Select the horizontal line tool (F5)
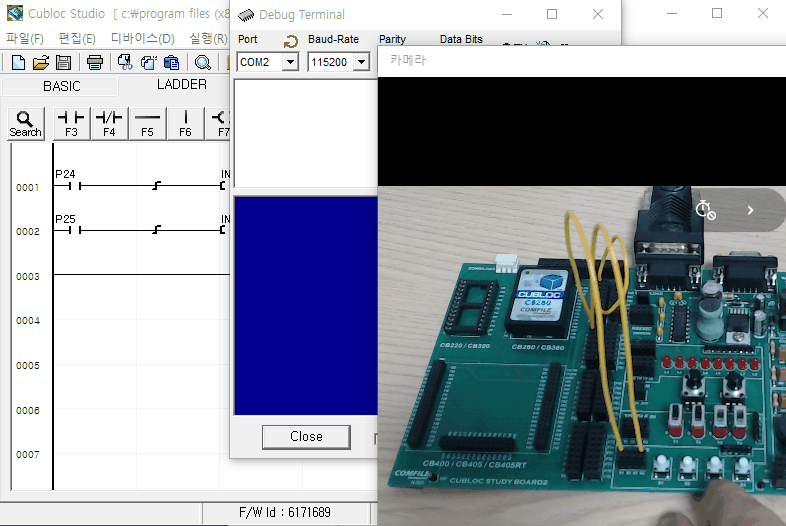This screenshot has width=786, height=526. (147, 123)
